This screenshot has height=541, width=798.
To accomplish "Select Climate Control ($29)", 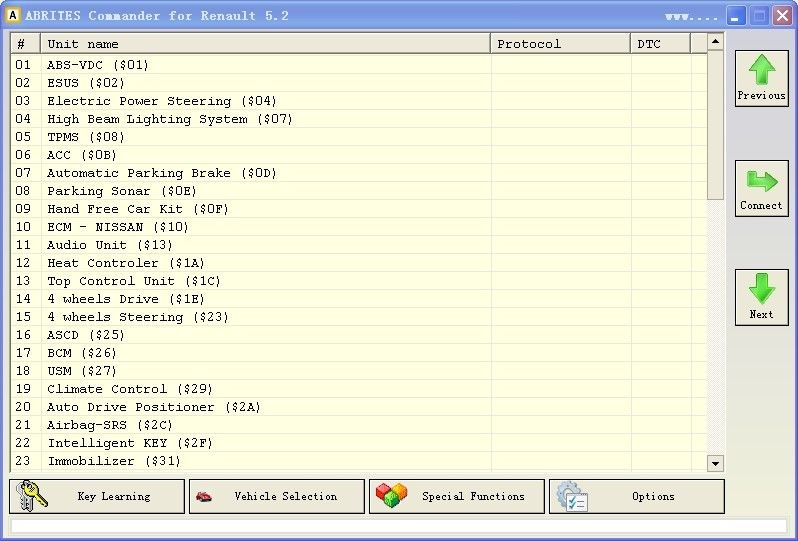I will click(358, 389).
